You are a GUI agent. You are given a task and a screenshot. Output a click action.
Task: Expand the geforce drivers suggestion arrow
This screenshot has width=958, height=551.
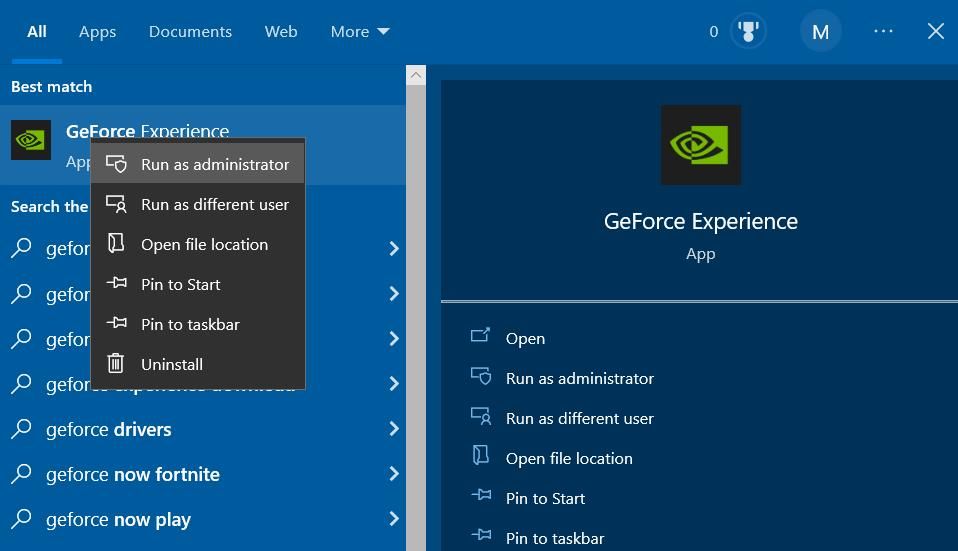pos(393,429)
